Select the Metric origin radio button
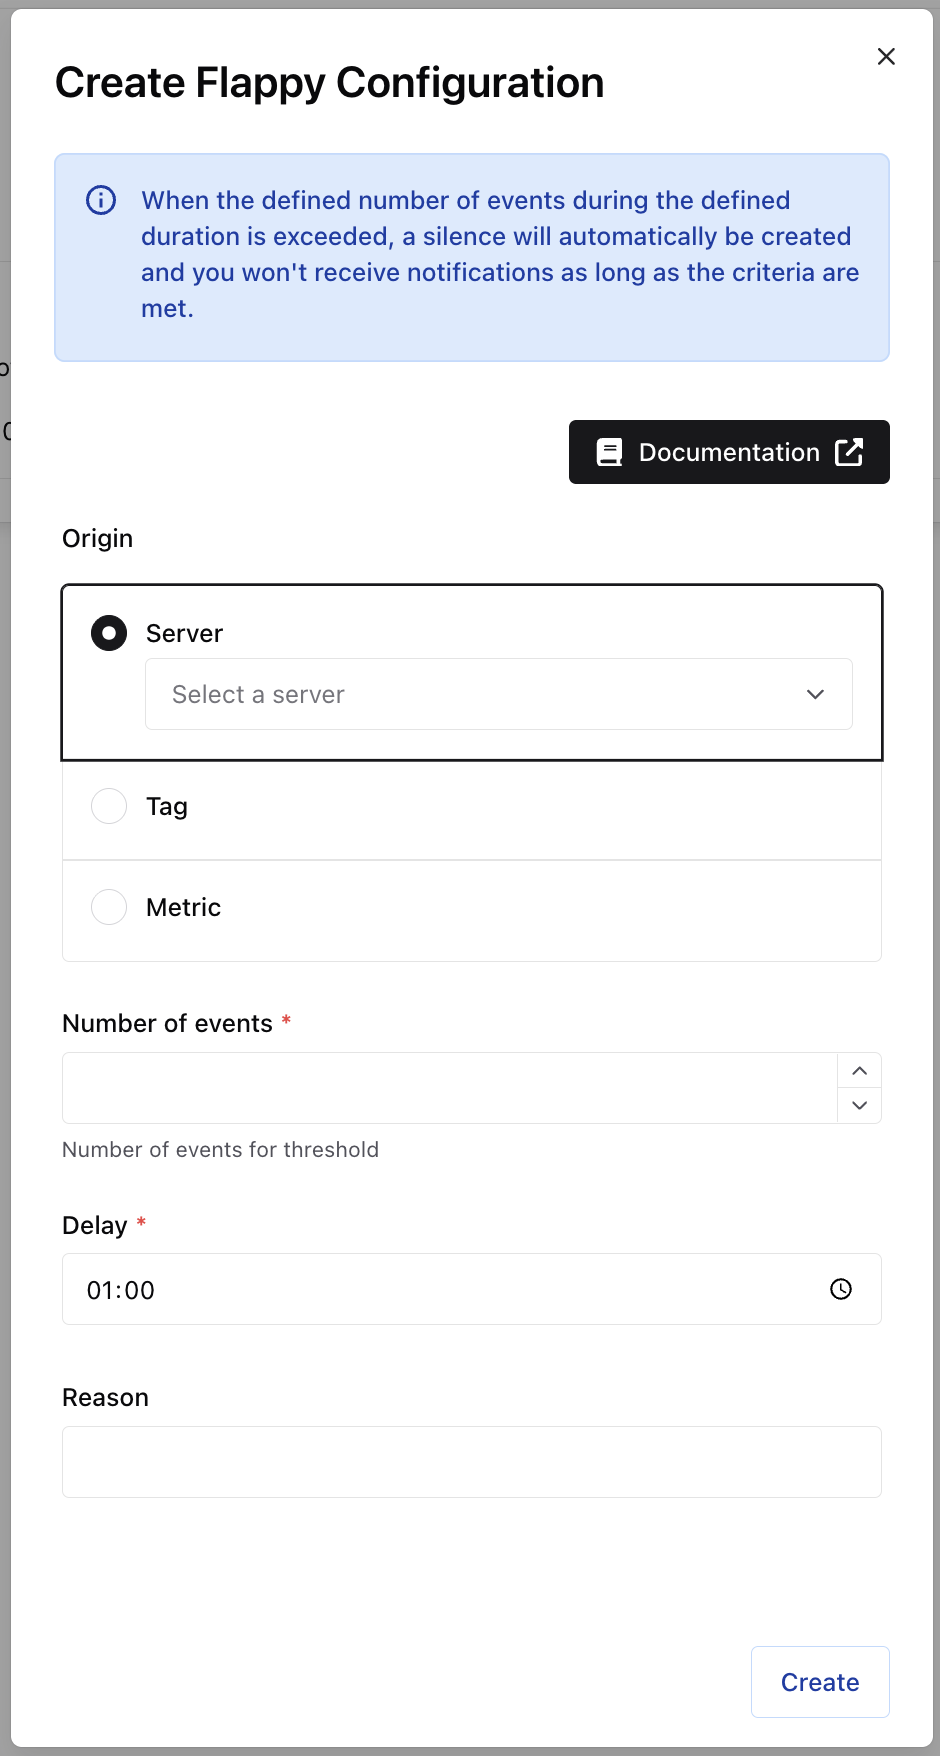The height and width of the screenshot is (1756, 940). click(109, 907)
